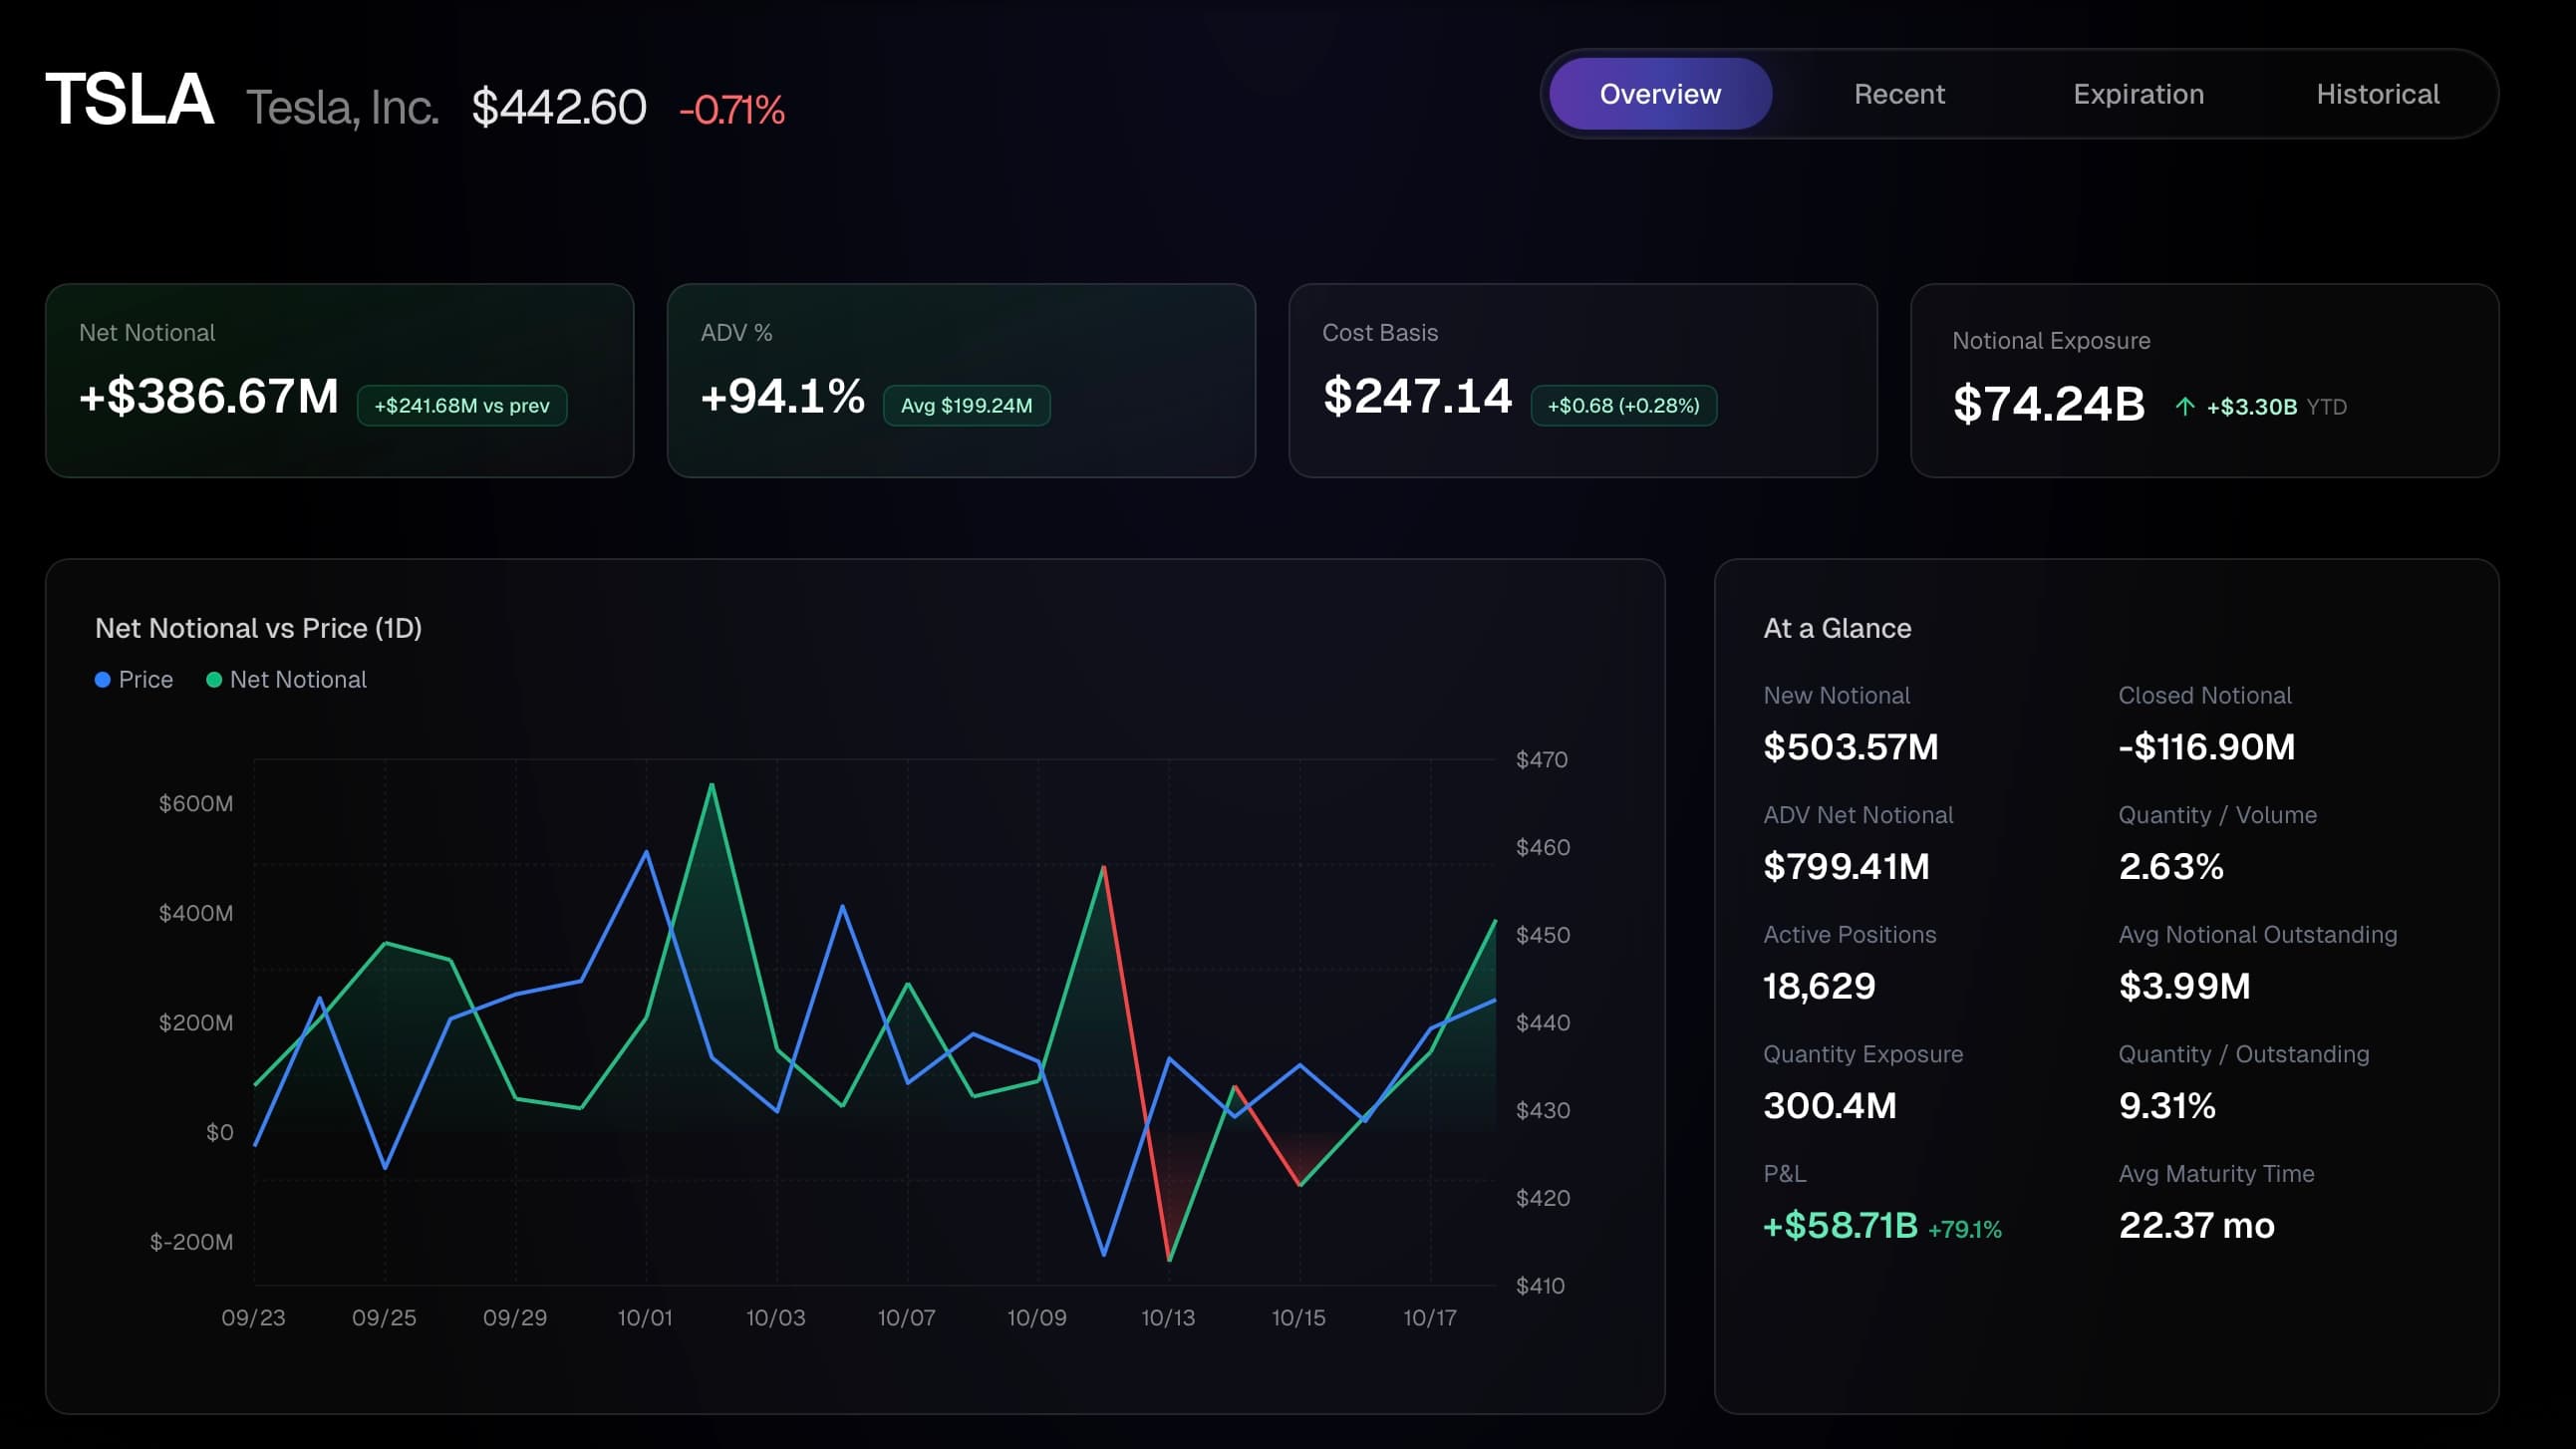Select the Expiration tab
The image size is (2576, 1449).
pyautogui.click(x=2138, y=94)
